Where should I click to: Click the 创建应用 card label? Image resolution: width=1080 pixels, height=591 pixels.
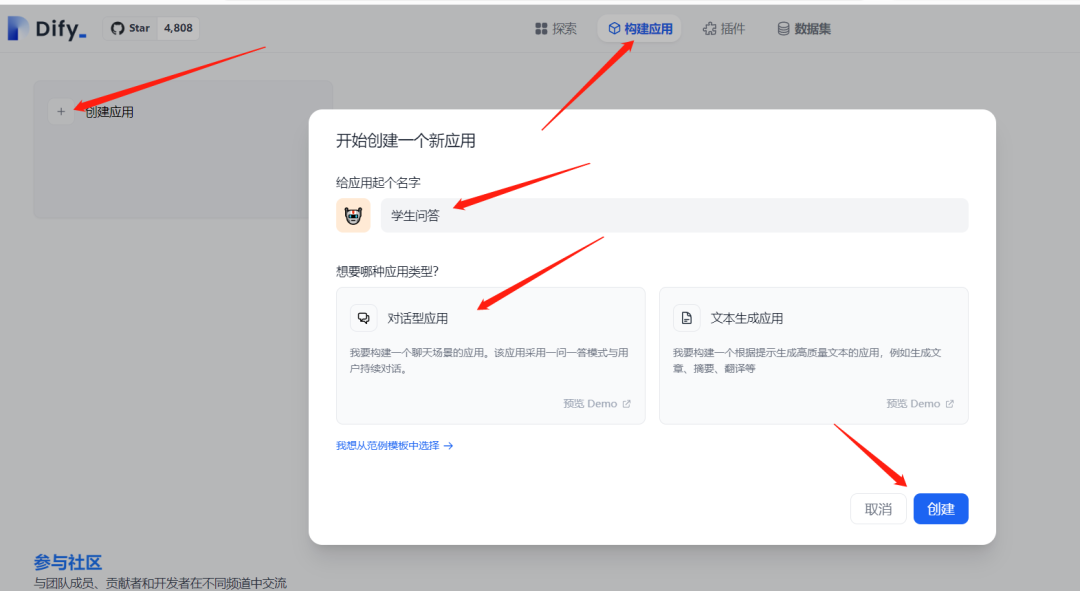click(110, 112)
